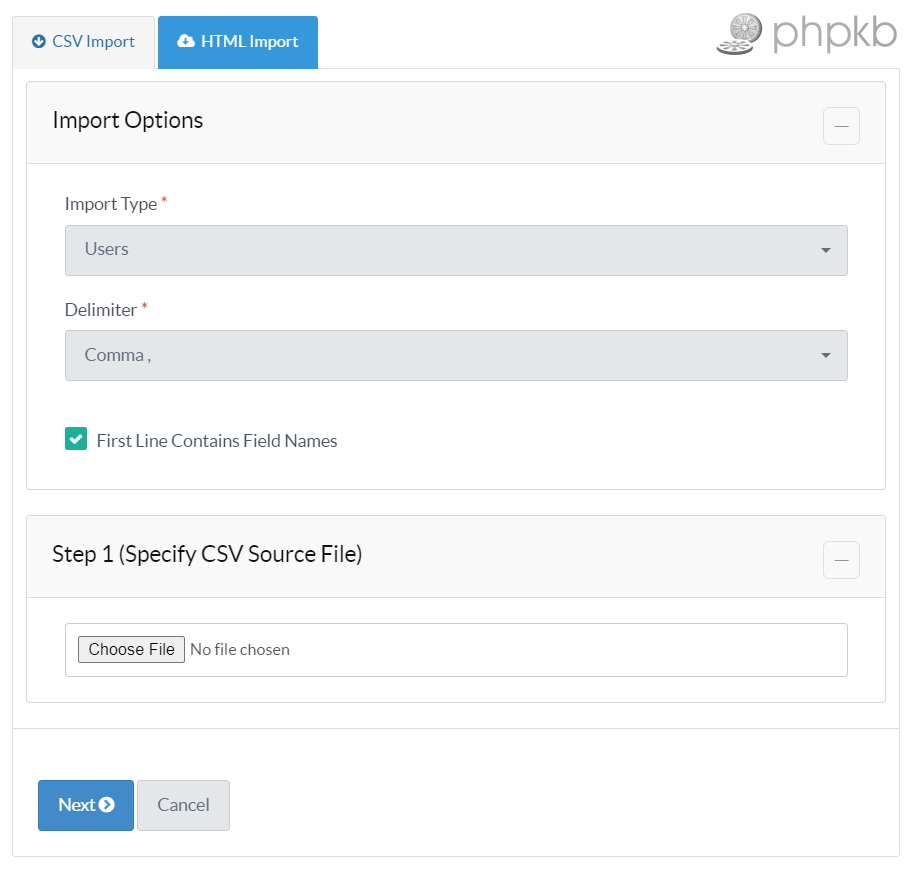
Task: Switch to the HTML Import tab
Action: point(238,42)
